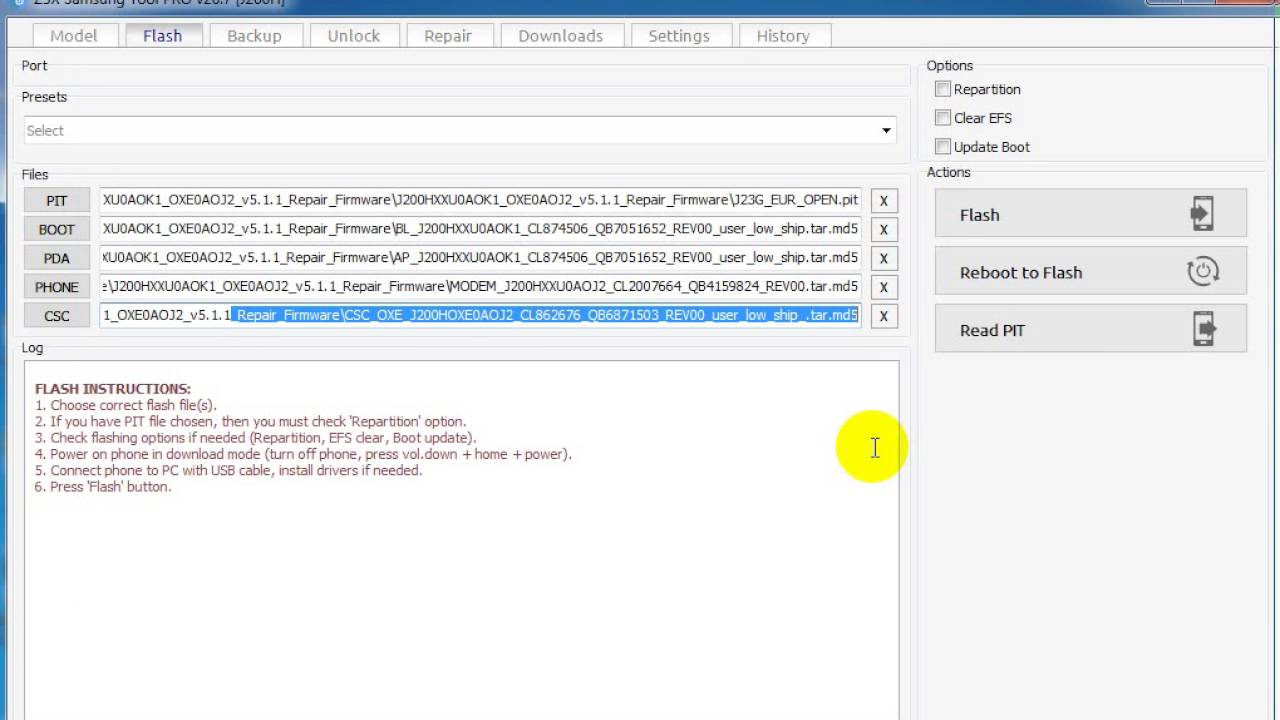Image resolution: width=1280 pixels, height=720 pixels.
Task: Click into the PHONE file path field
Action: pos(480,287)
